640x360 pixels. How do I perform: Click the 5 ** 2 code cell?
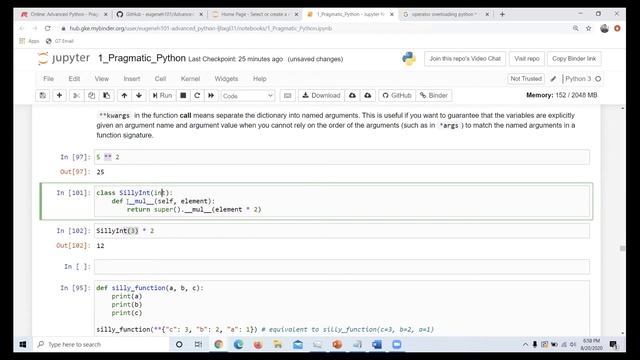pos(342,157)
